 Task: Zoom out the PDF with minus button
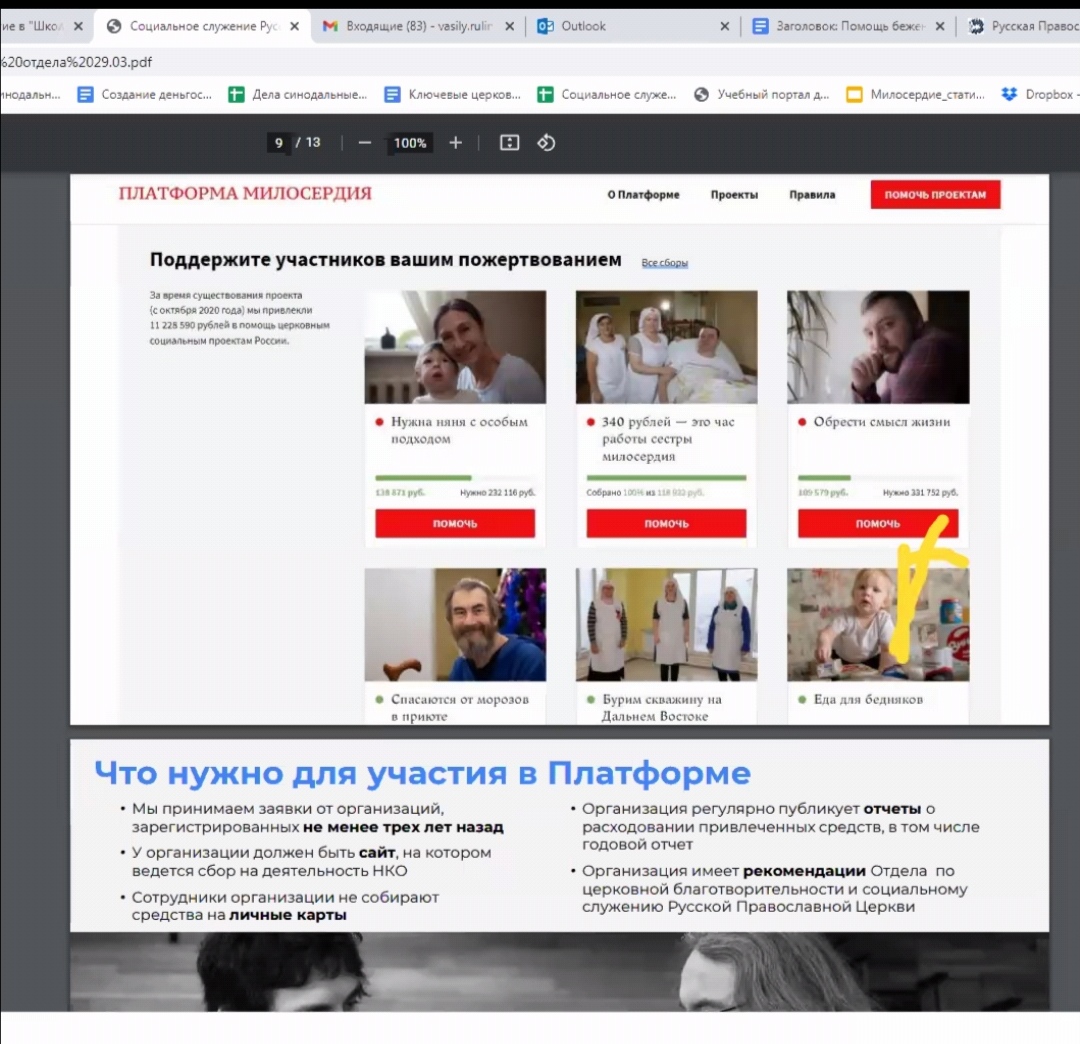coord(365,143)
